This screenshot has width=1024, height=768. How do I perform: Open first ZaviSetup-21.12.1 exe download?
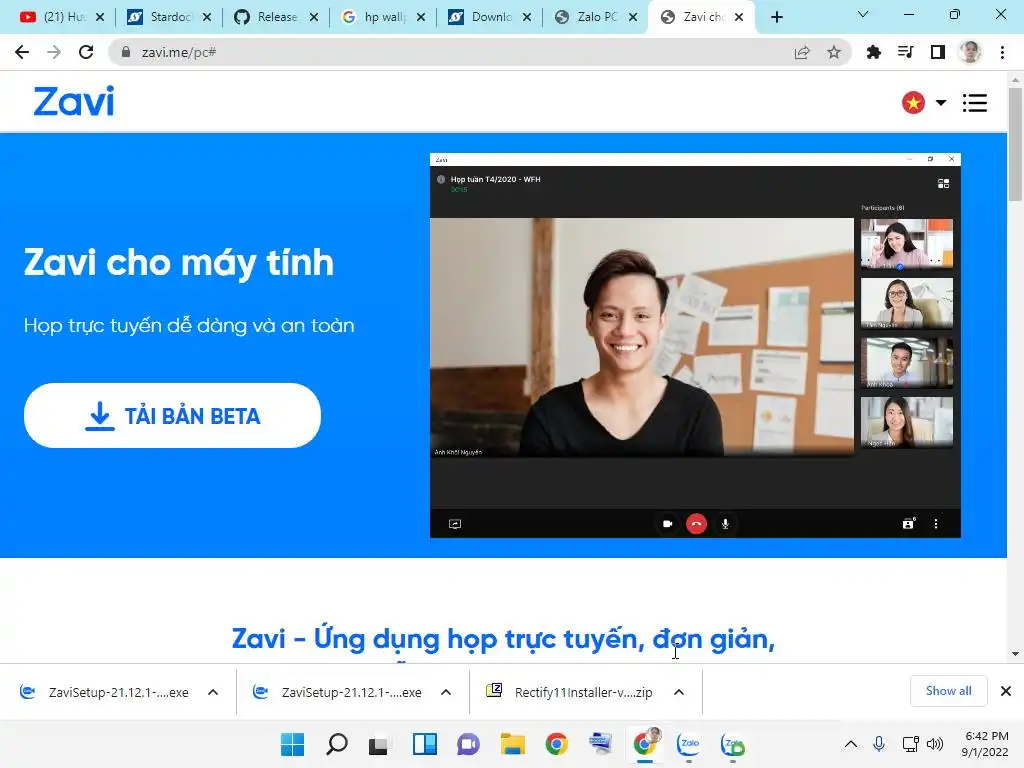pyautogui.click(x=104, y=692)
